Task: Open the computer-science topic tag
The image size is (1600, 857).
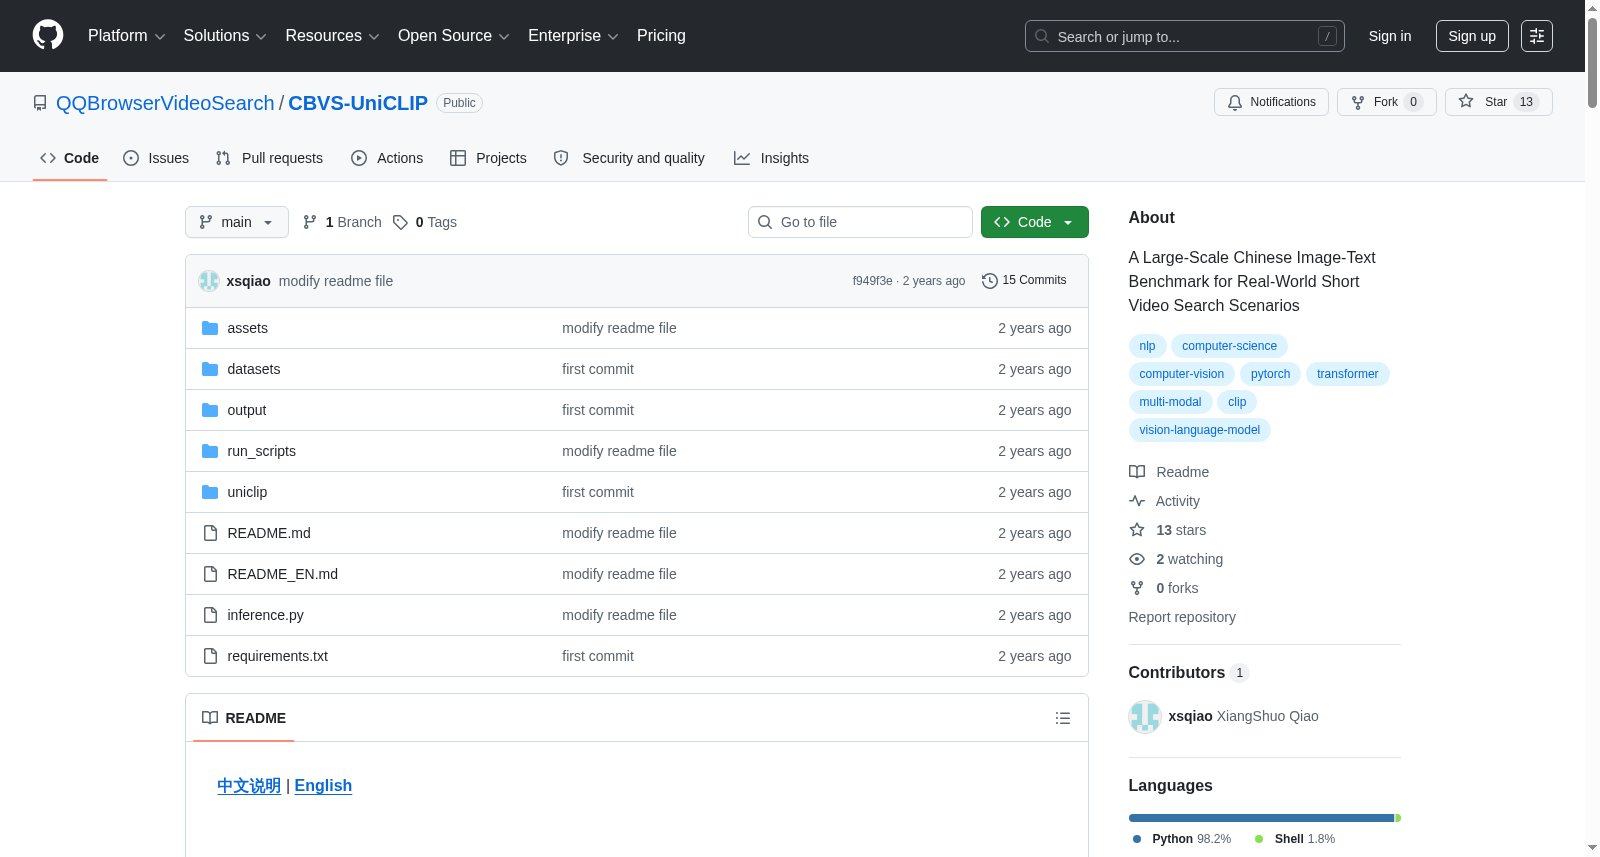Action: pyautogui.click(x=1229, y=346)
